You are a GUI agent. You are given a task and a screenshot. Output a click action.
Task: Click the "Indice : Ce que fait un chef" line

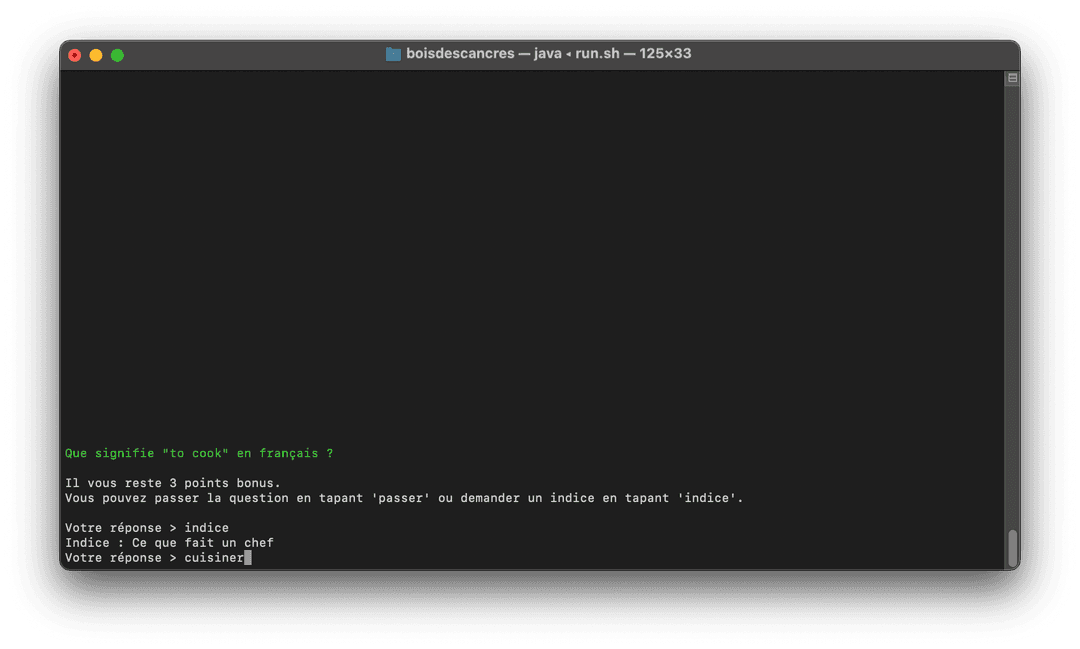(169, 543)
